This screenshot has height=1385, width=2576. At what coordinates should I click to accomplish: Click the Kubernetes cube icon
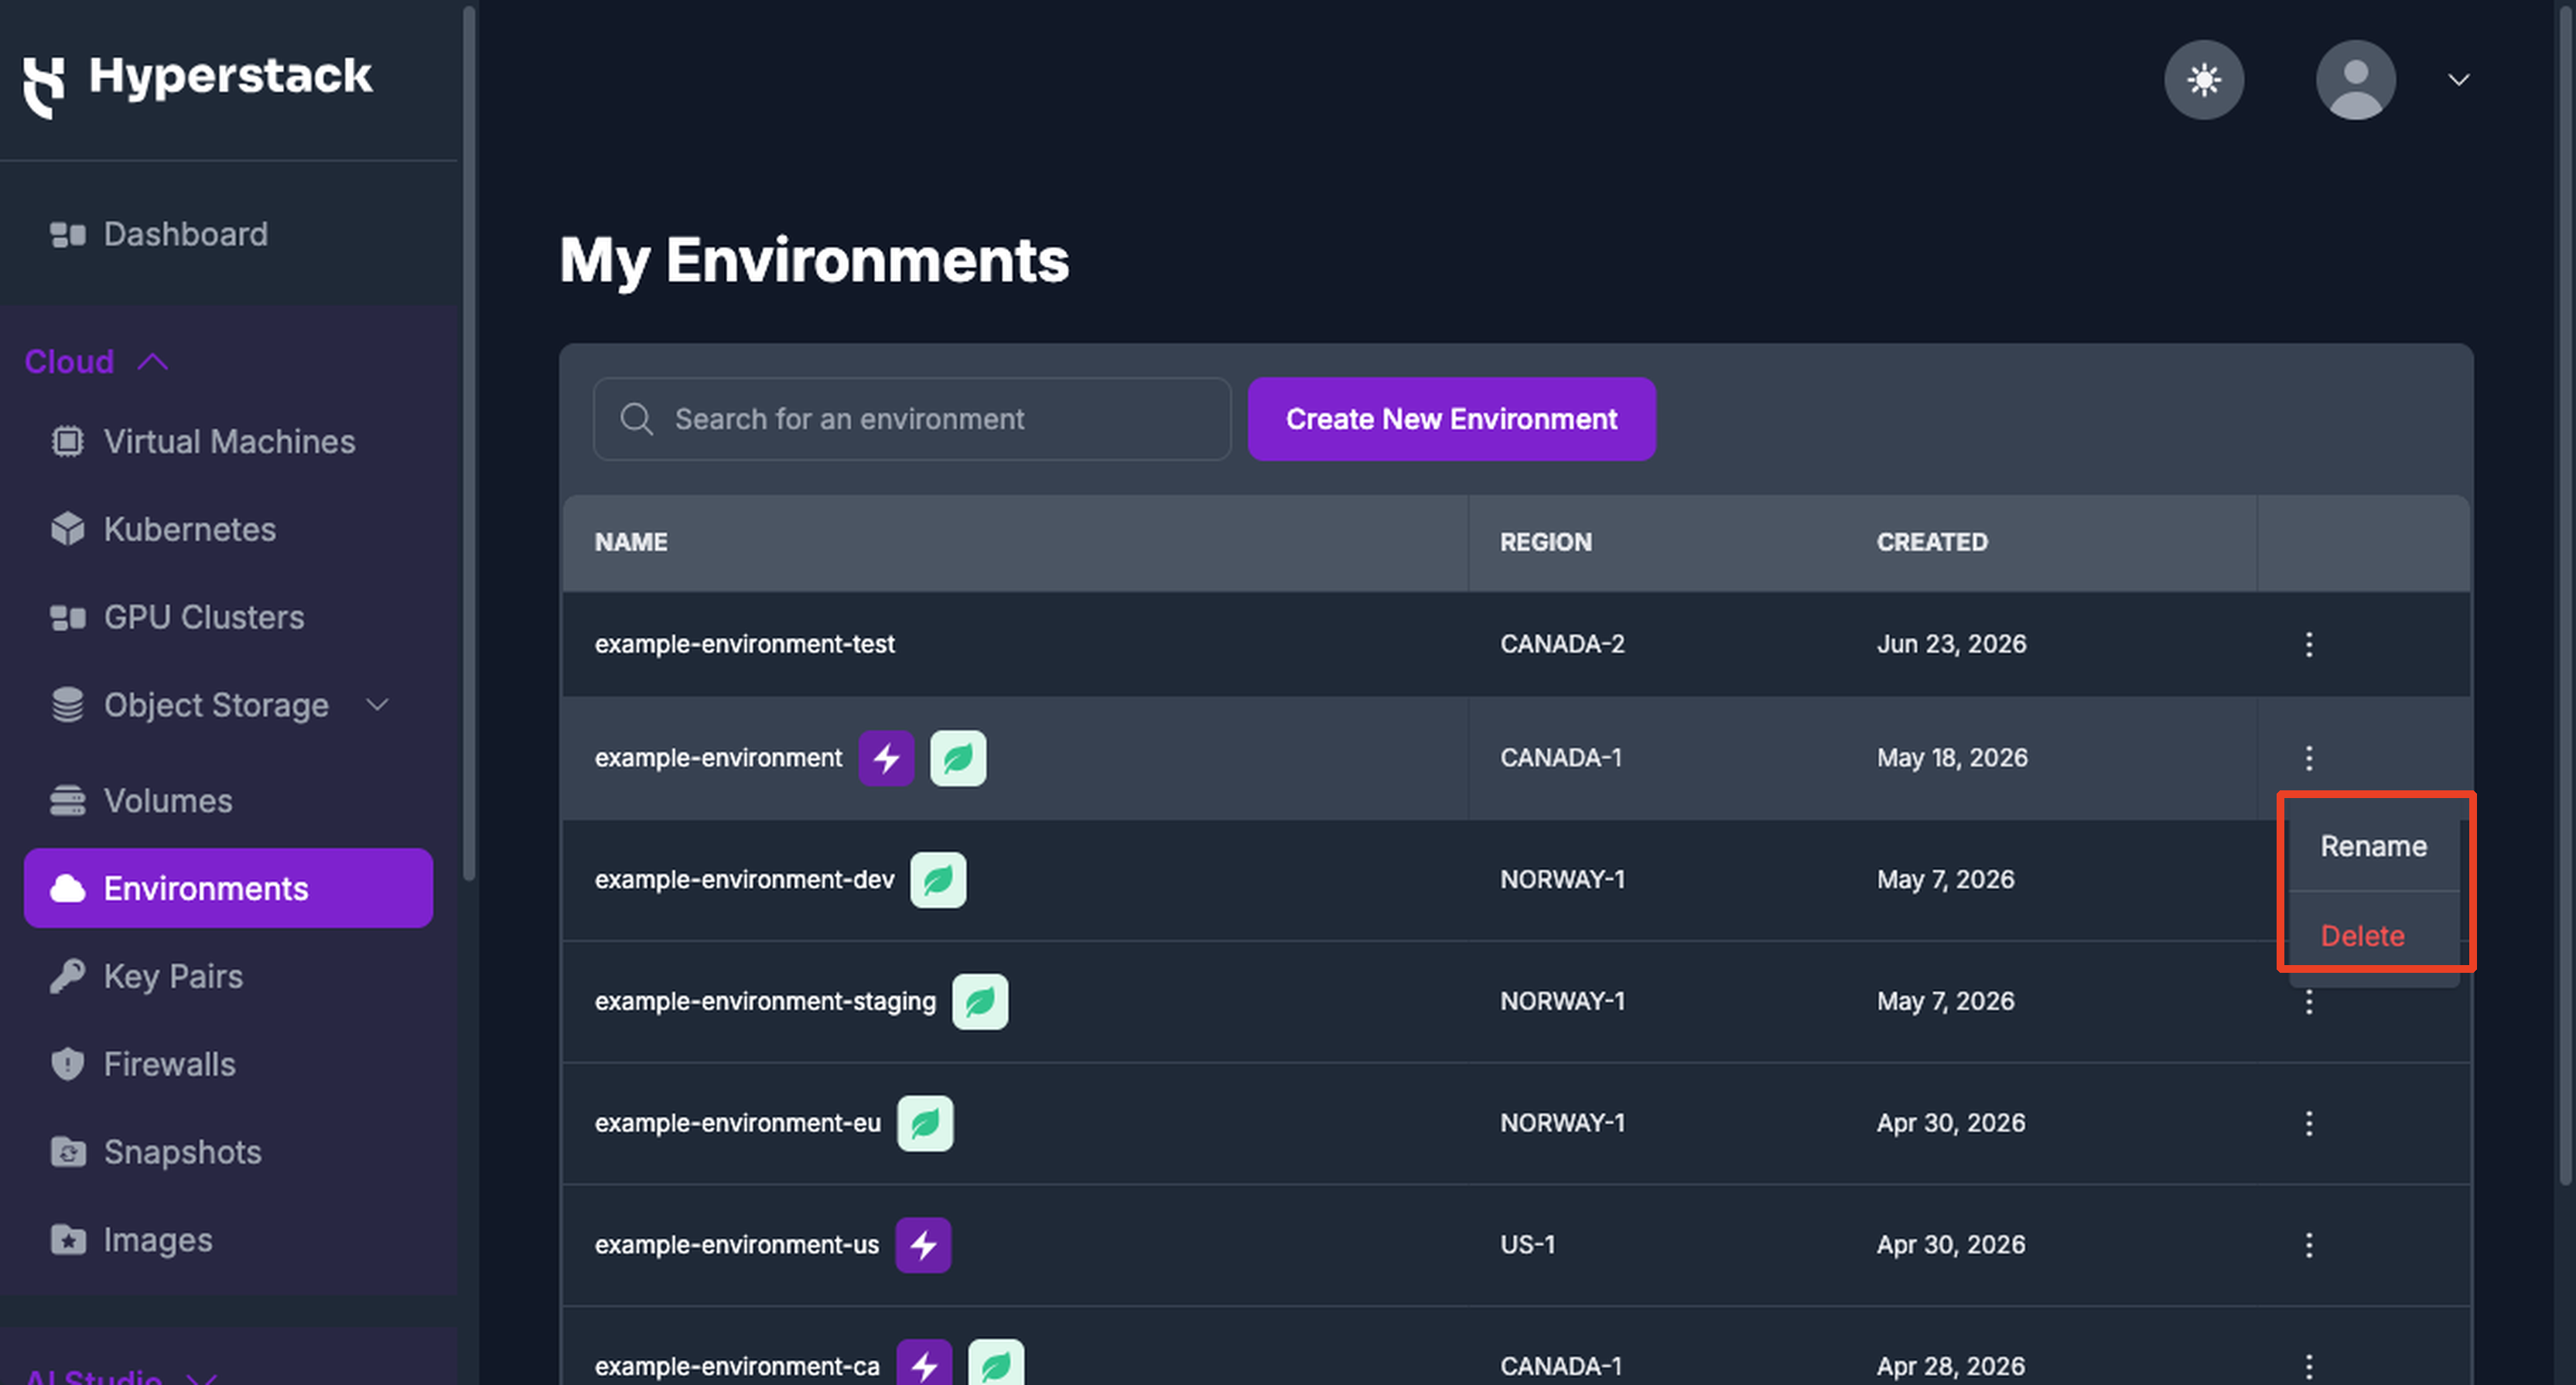[68, 529]
